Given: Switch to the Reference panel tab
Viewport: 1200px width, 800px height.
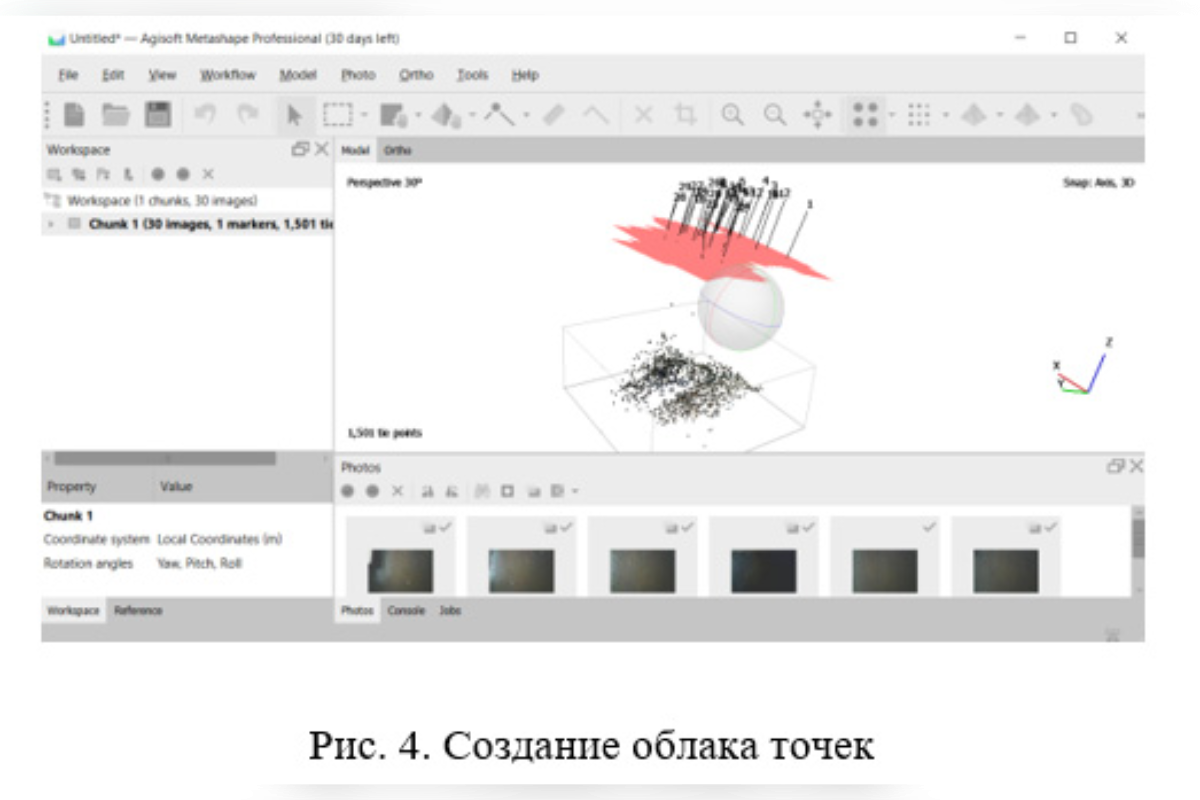Looking at the screenshot, I should coord(138,610).
